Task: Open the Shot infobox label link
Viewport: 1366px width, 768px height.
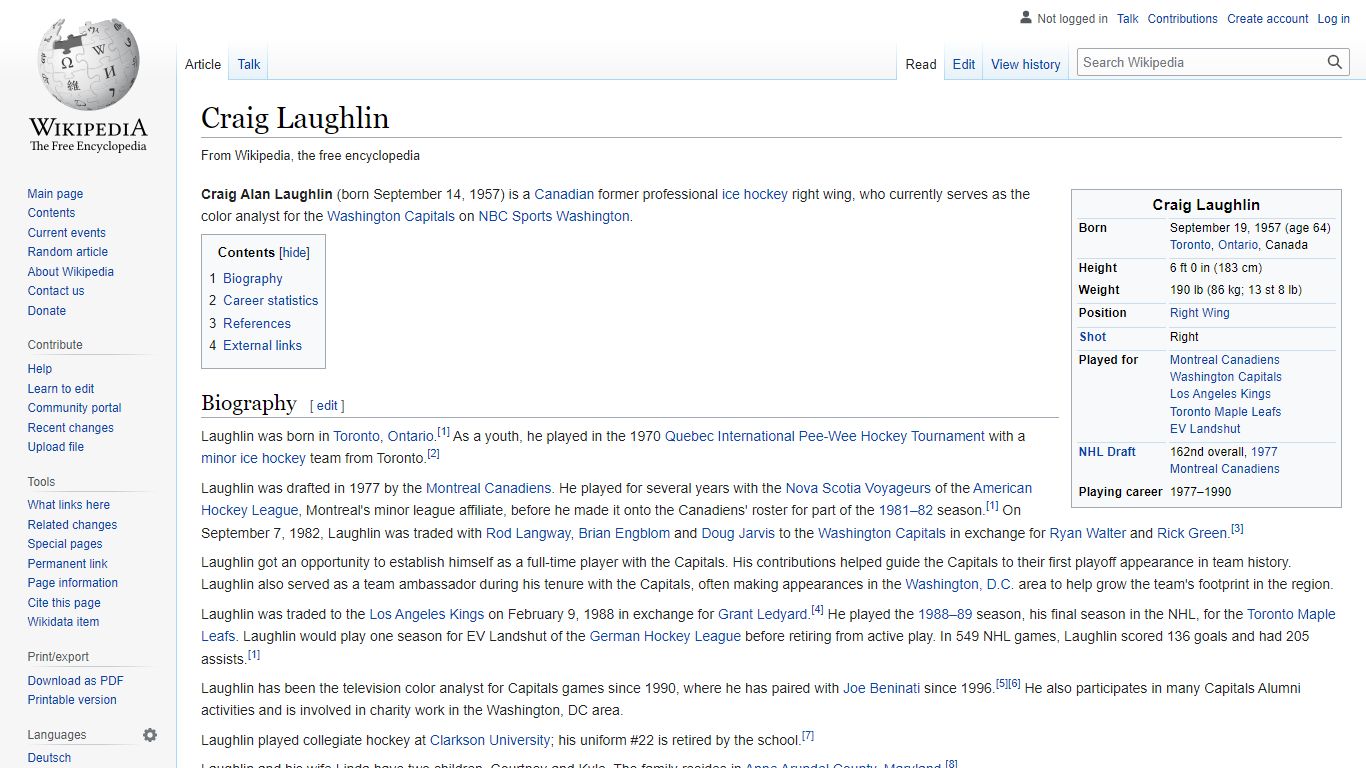Action: [1093, 337]
